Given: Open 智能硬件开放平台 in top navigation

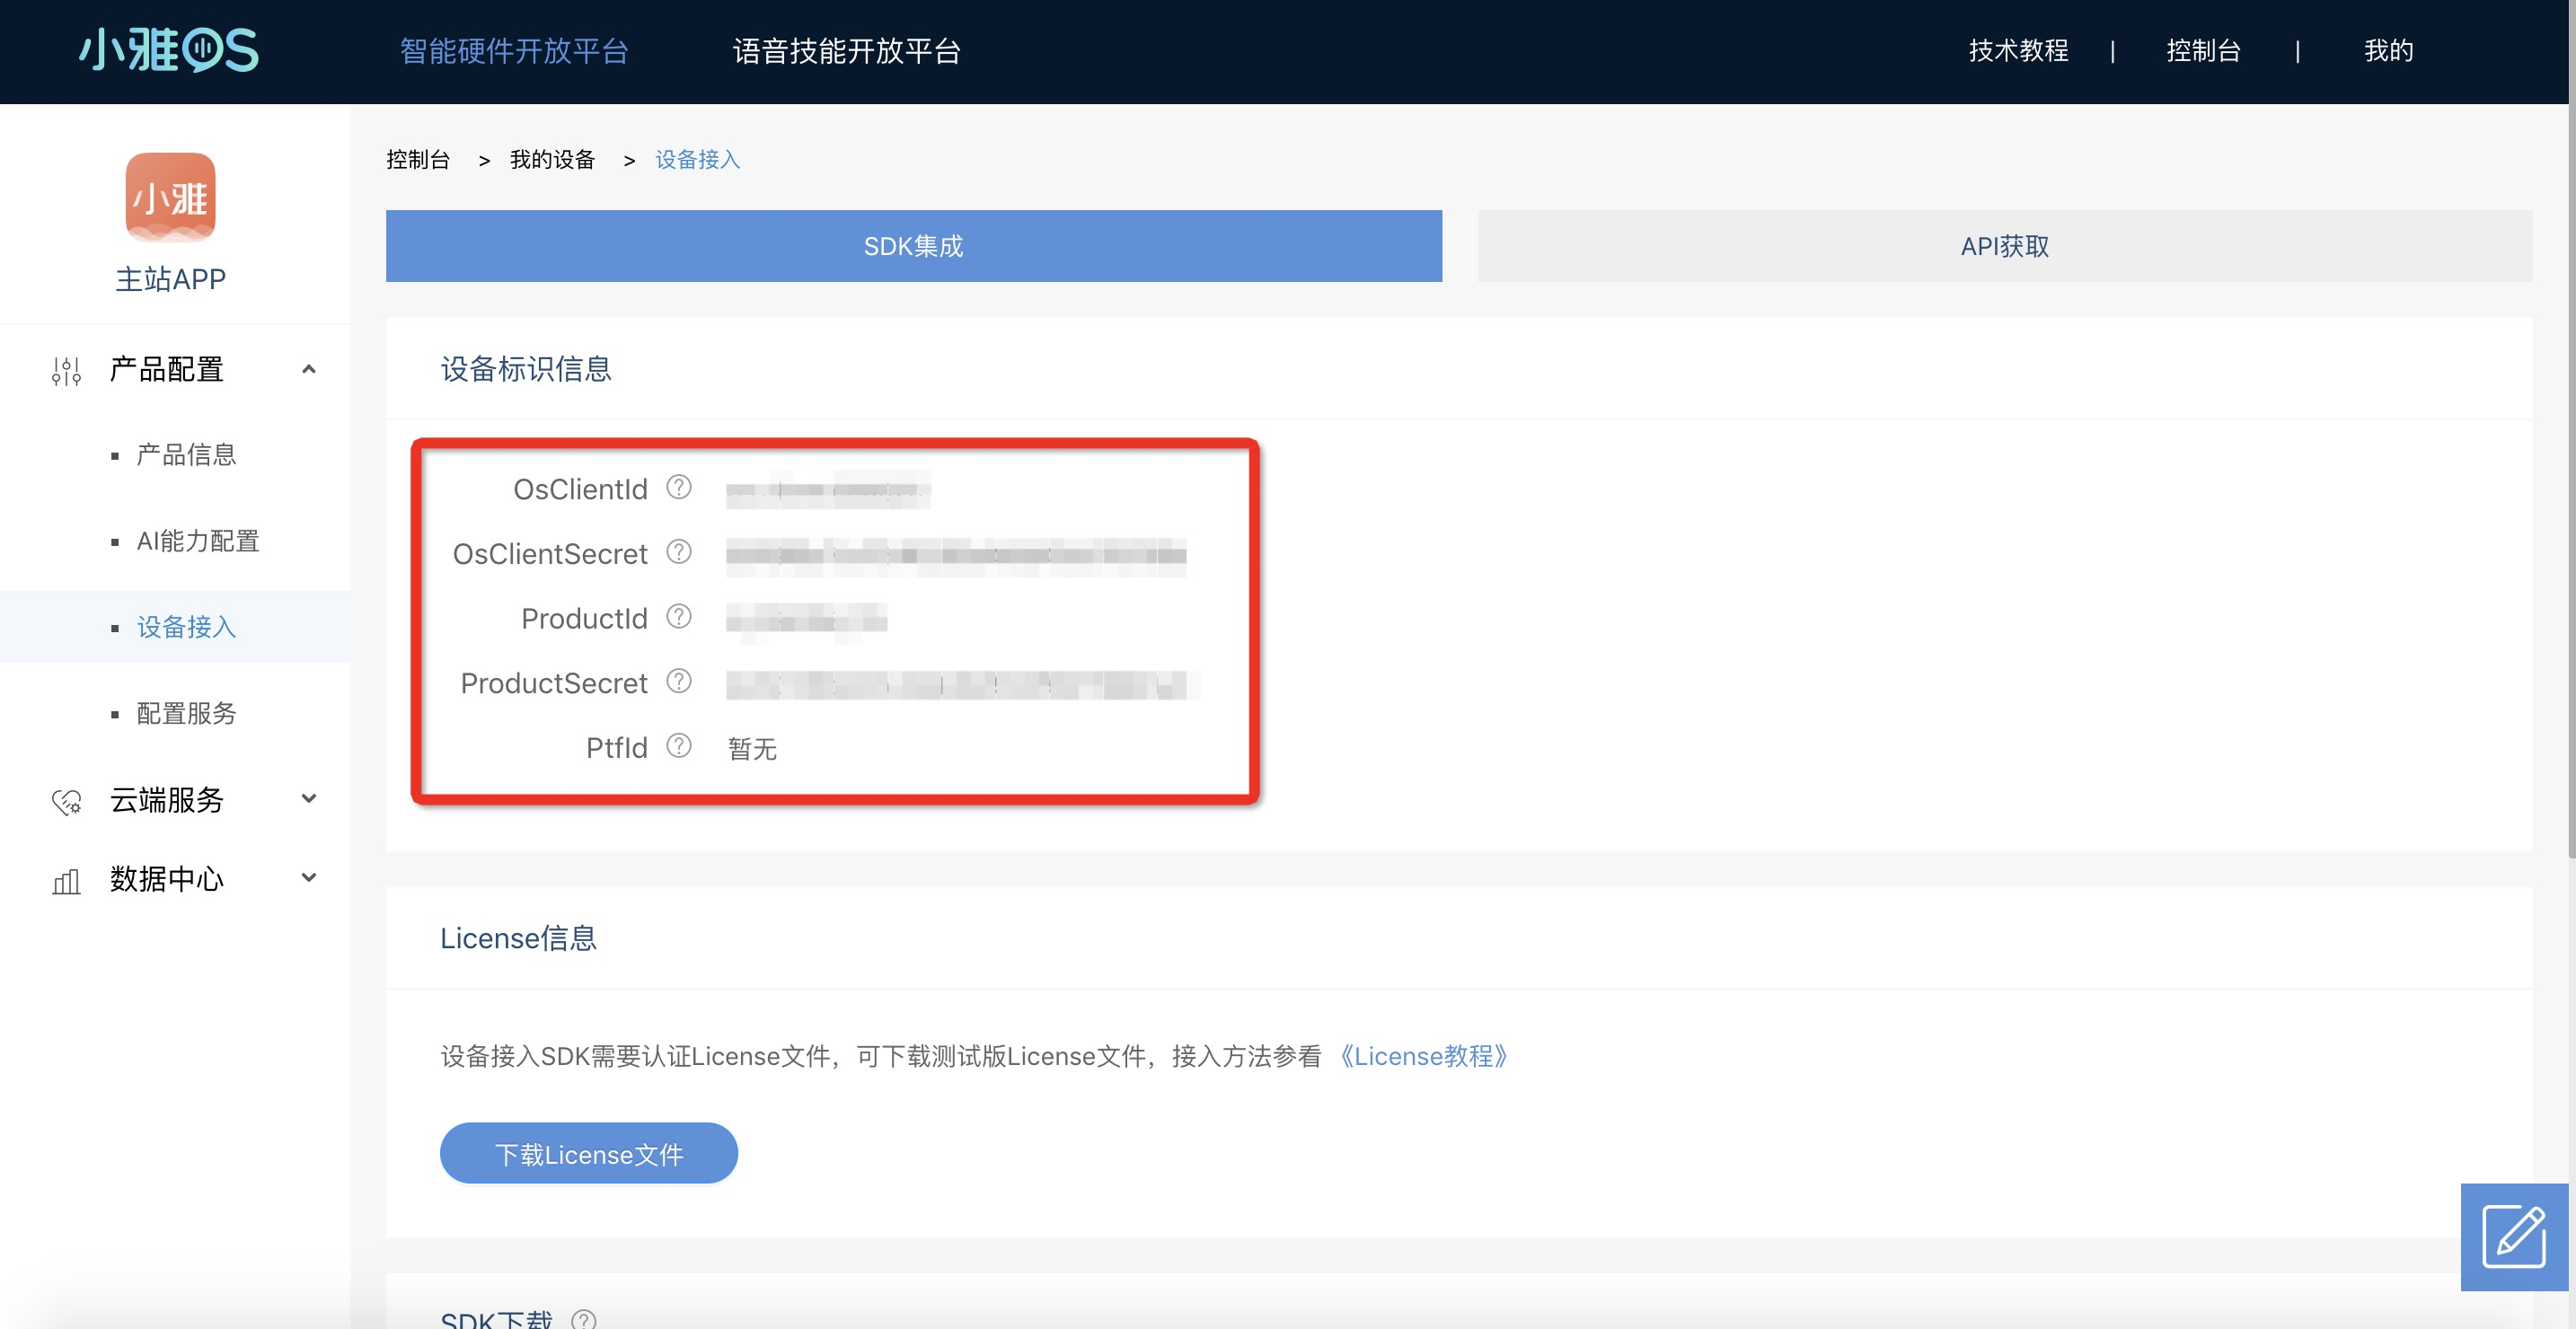Looking at the screenshot, I should pyautogui.click(x=514, y=51).
